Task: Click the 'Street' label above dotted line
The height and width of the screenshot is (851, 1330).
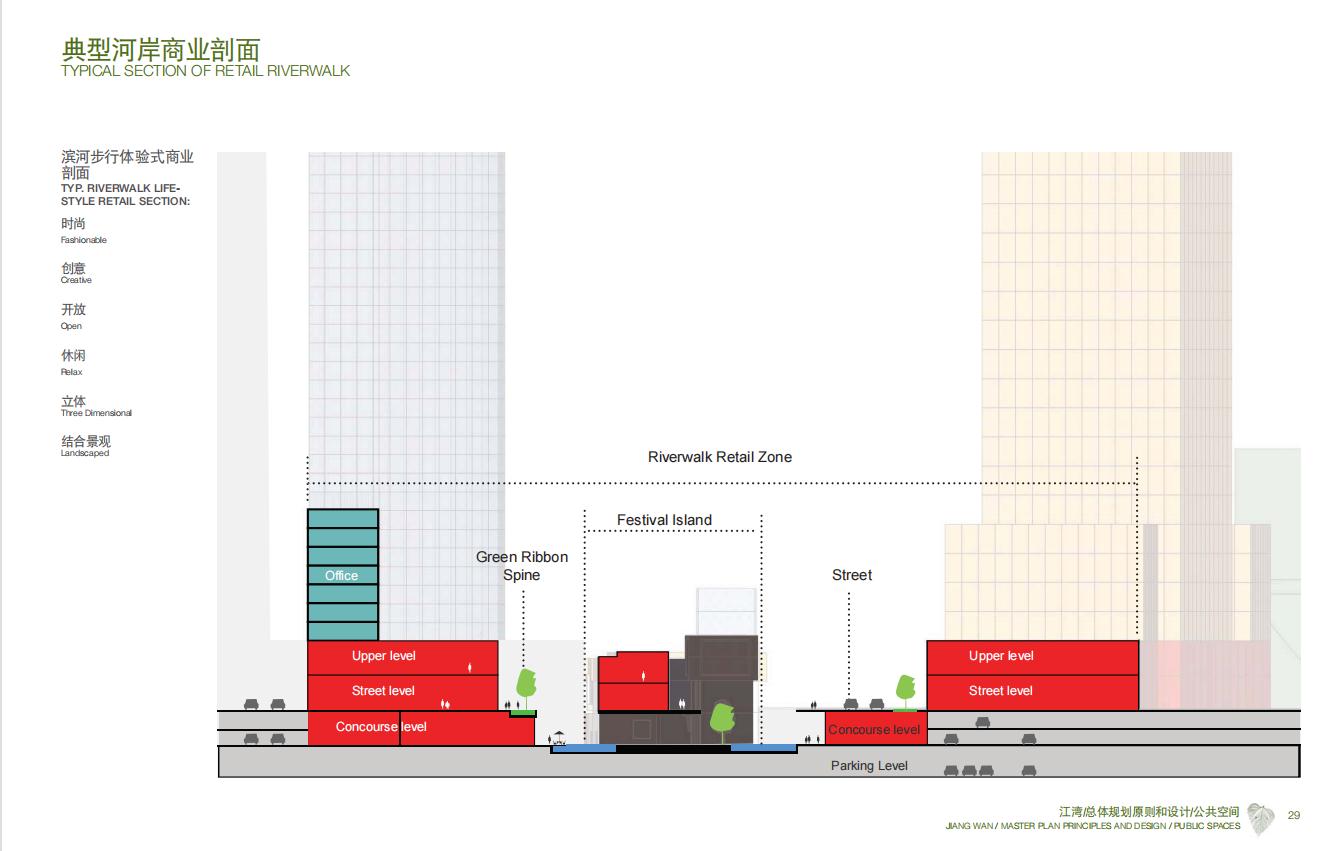Action: tap(852, 575)
